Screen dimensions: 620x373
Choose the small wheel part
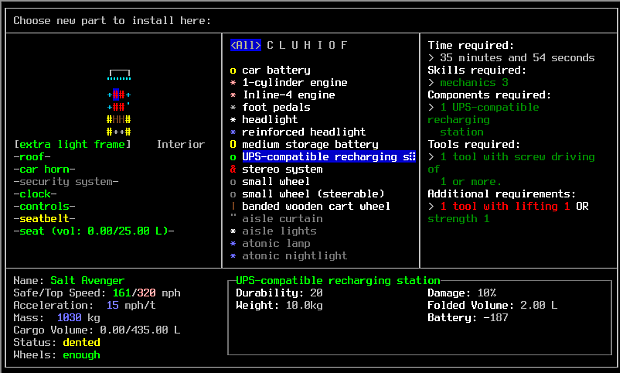276,182
